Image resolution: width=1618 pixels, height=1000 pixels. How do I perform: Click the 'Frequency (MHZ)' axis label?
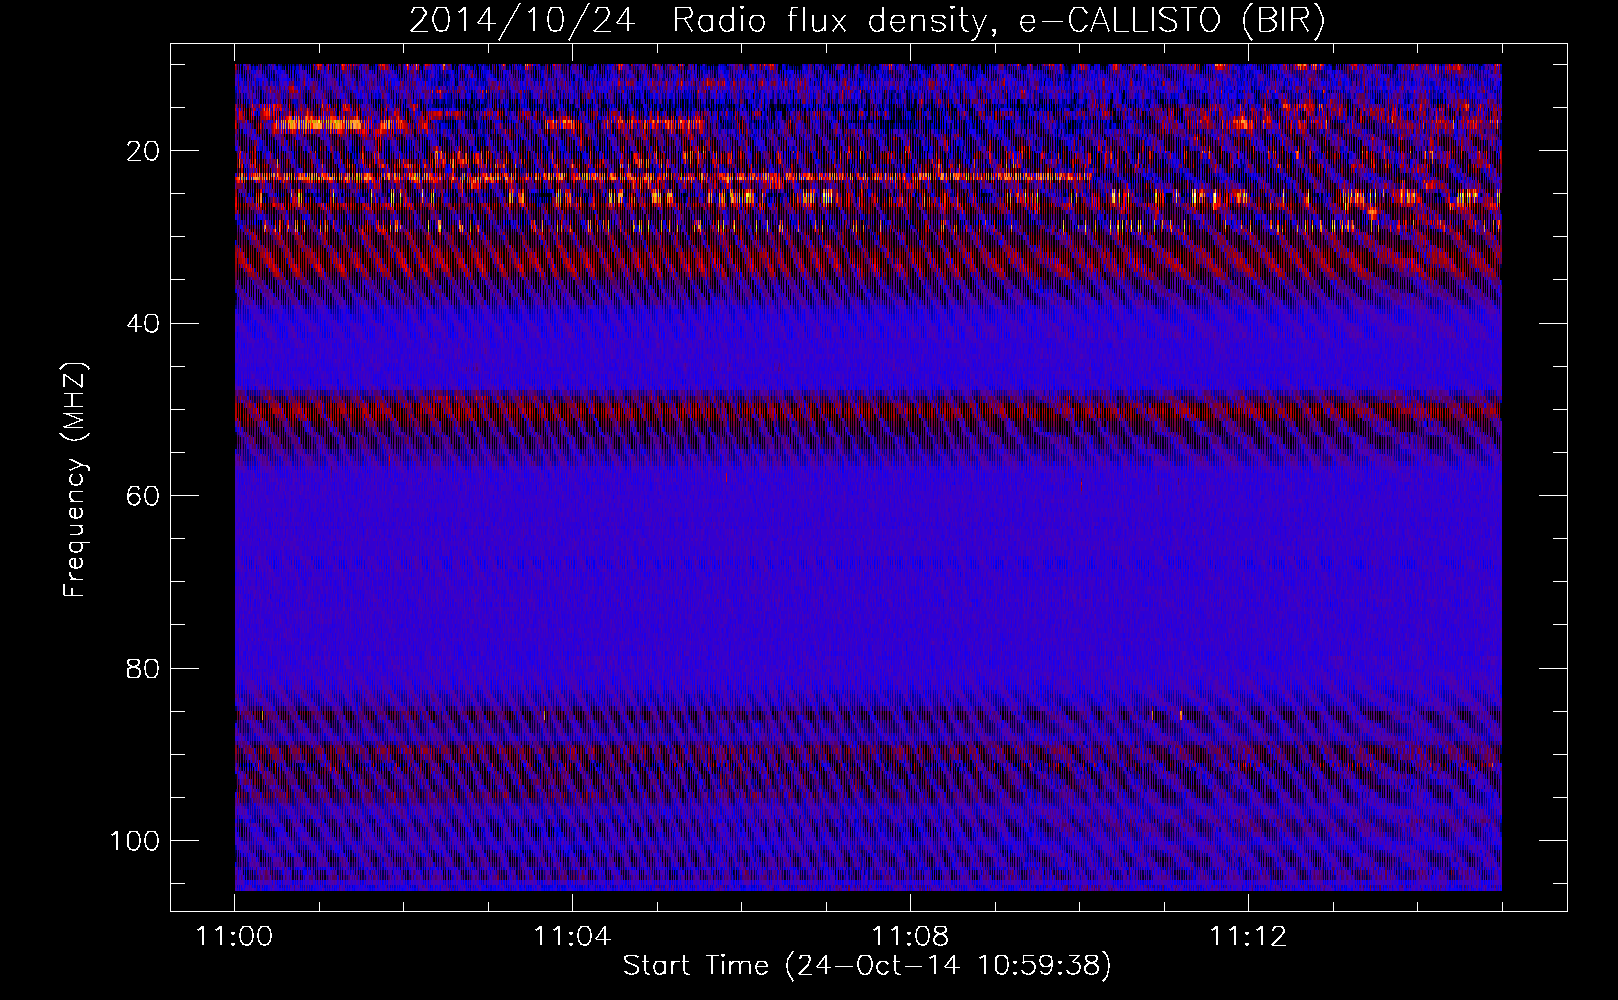click(75, 480)
